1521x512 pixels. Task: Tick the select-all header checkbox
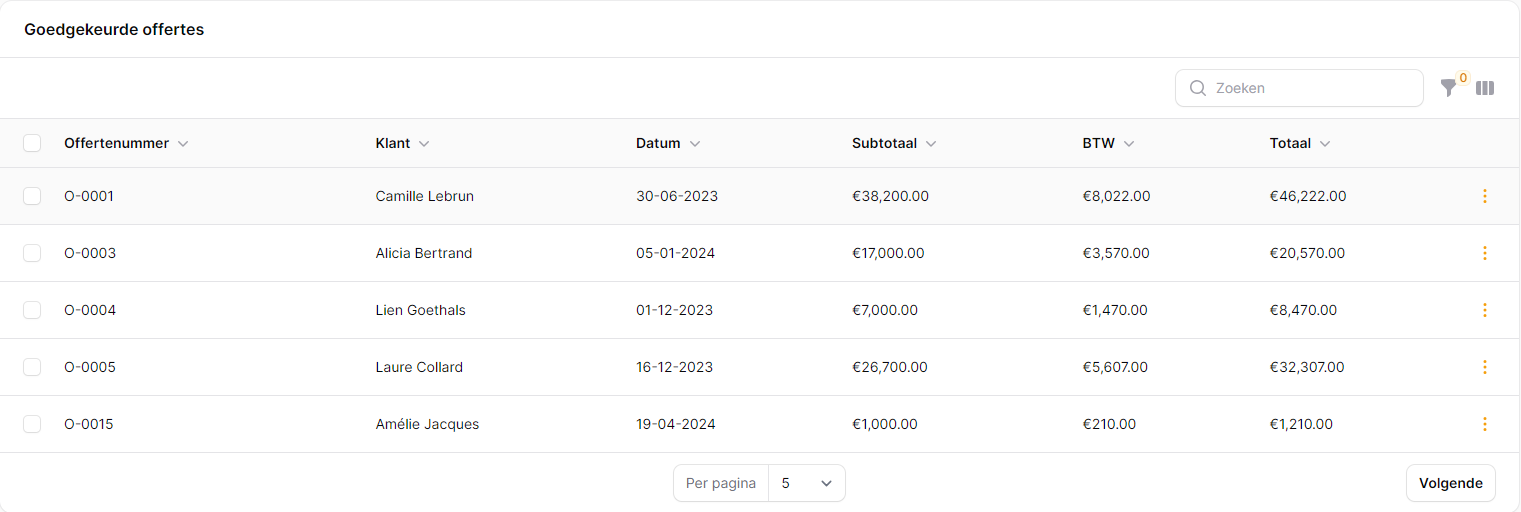[x=32, y=143]
